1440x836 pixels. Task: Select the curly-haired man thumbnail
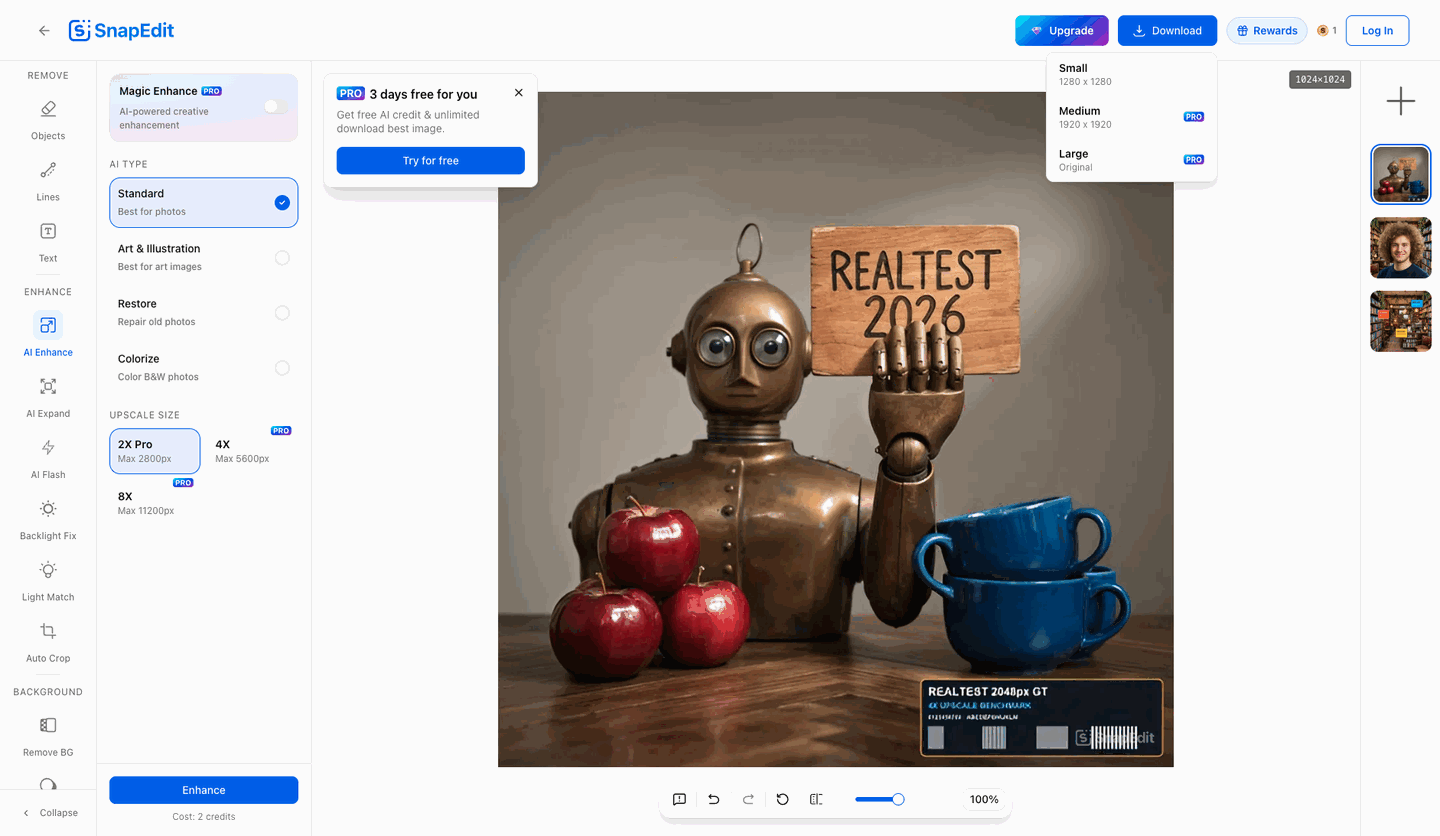click(1400, 248)
